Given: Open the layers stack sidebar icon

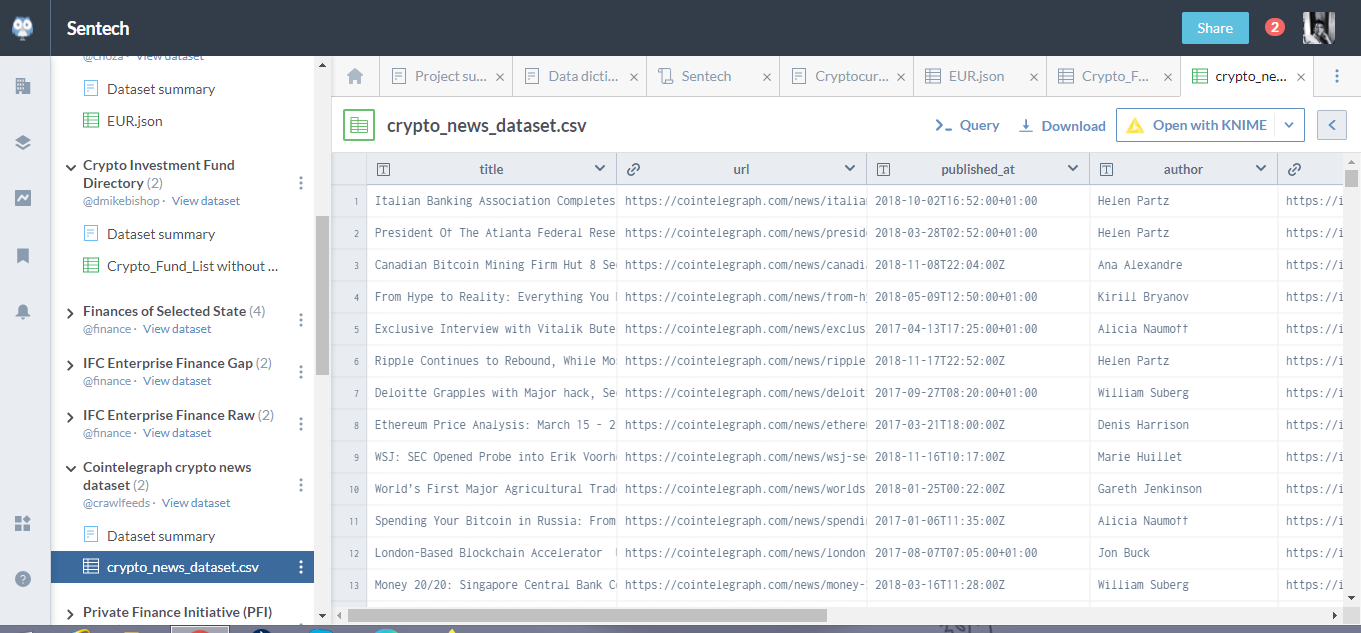Looking at the screenshot, I should [23, 142].
